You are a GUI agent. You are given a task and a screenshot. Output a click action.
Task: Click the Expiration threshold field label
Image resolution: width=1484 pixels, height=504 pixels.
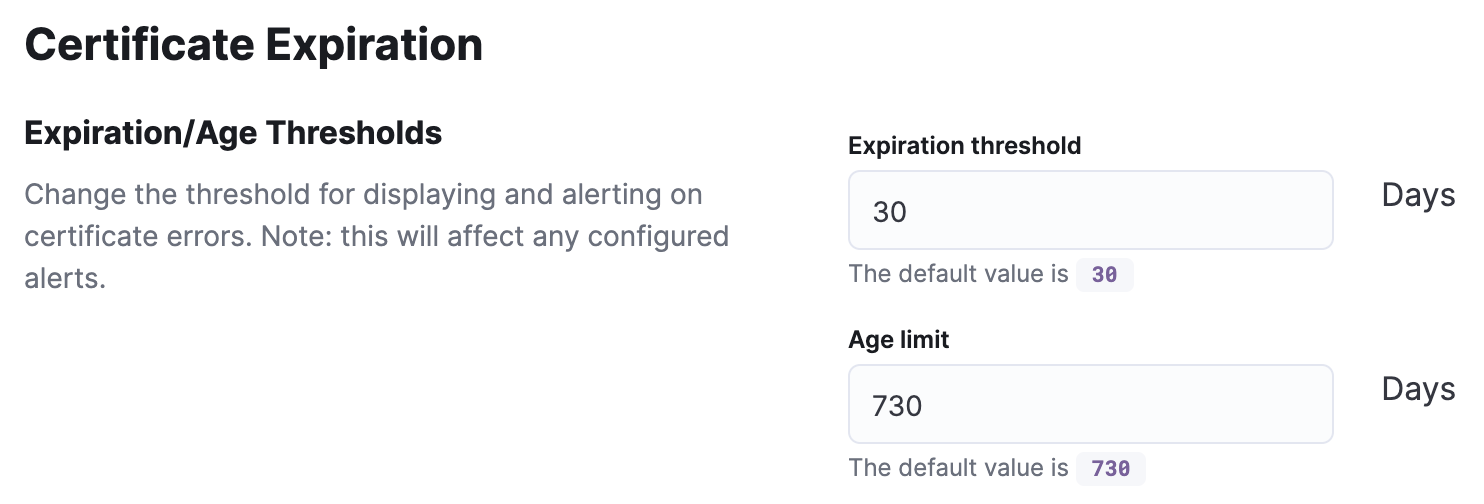(x=964, y=146)
